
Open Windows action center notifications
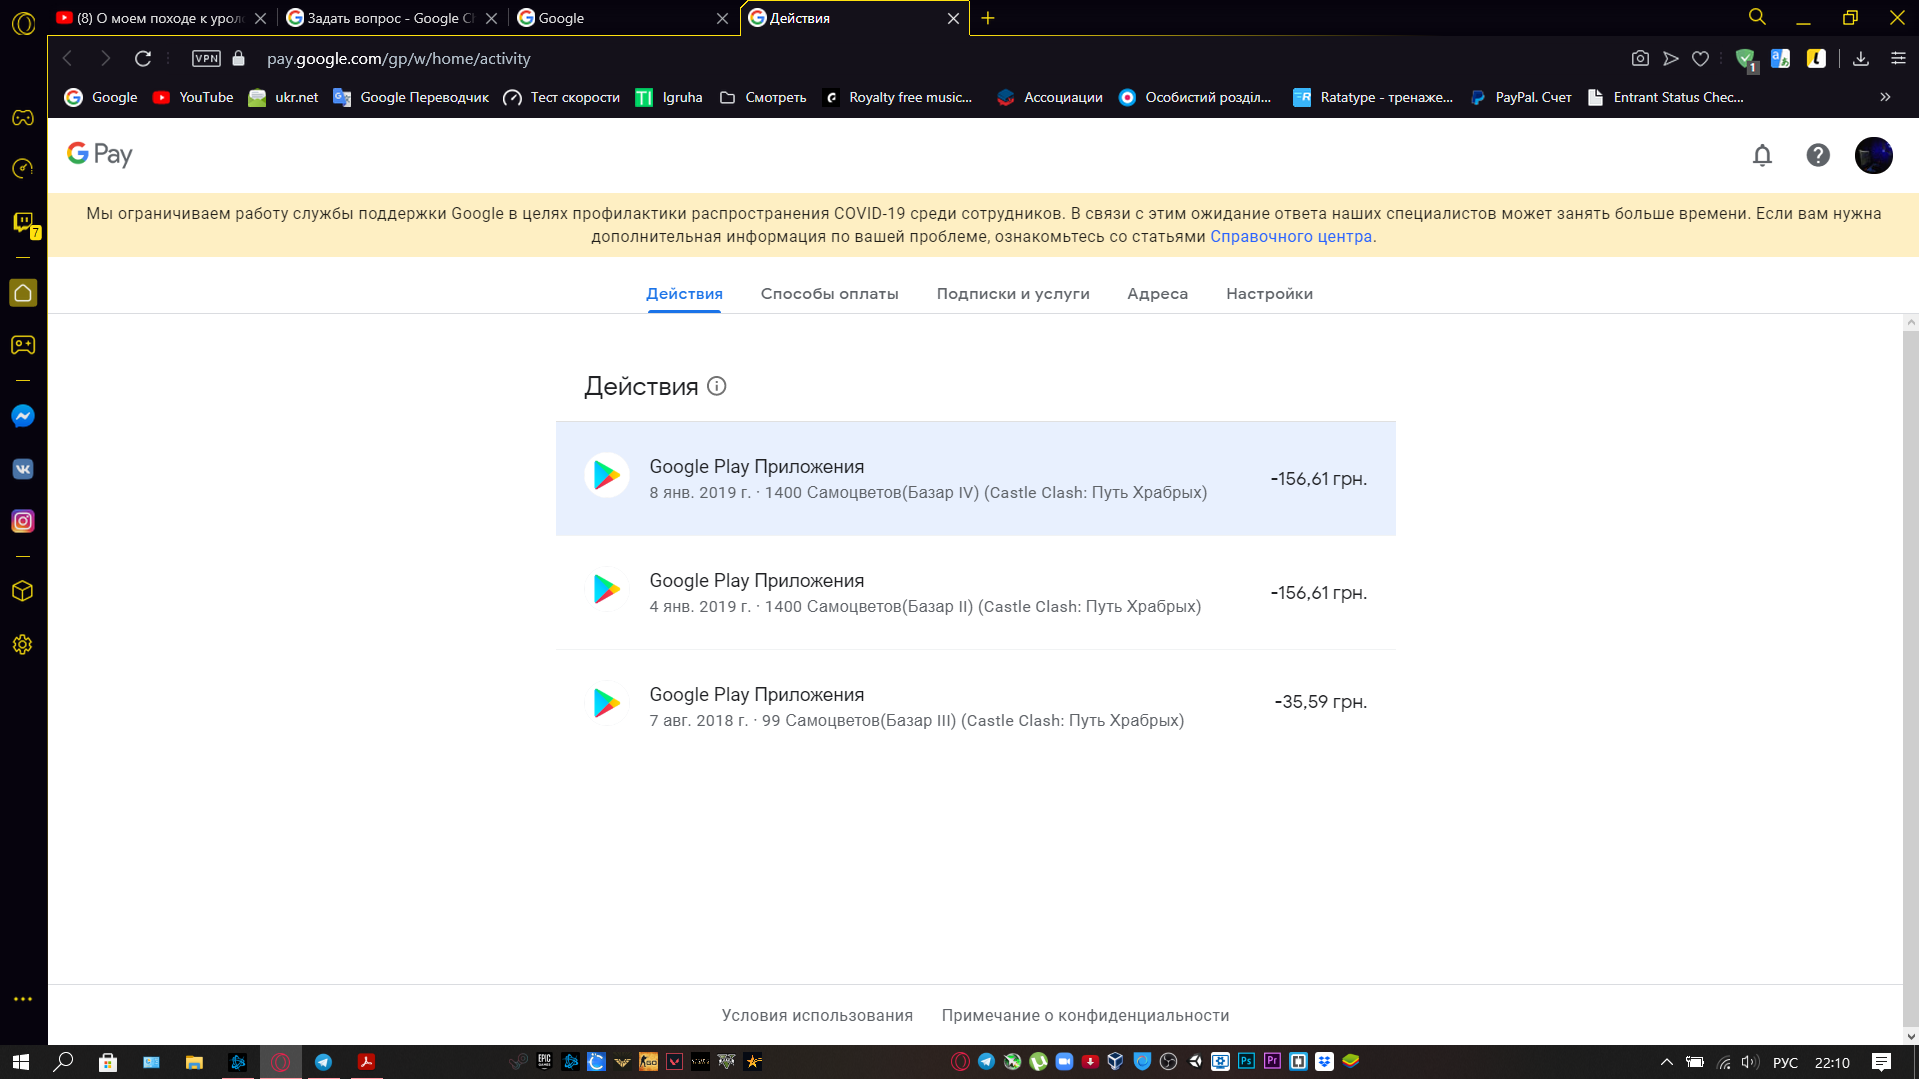point(1881,1062)
